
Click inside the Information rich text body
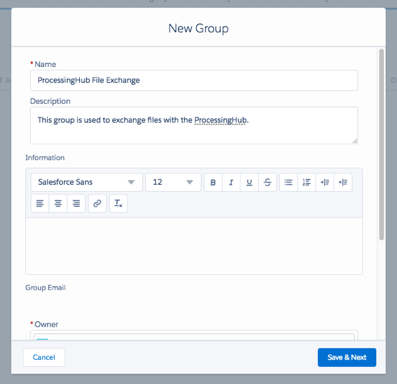click(194, 246)
